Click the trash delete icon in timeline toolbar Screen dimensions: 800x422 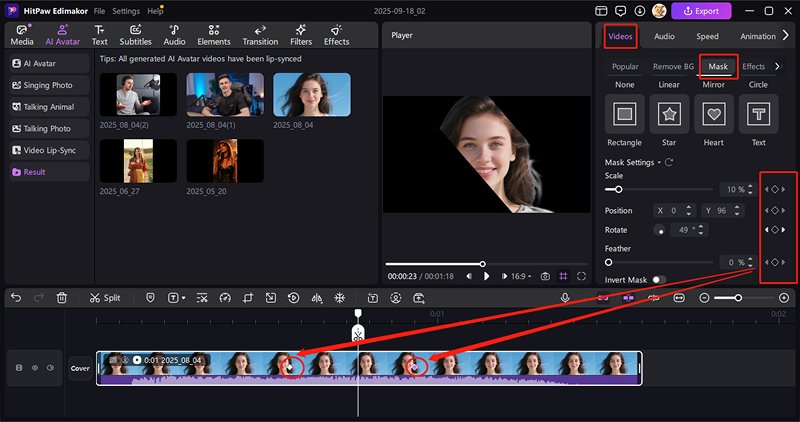[x=62, y=298]
